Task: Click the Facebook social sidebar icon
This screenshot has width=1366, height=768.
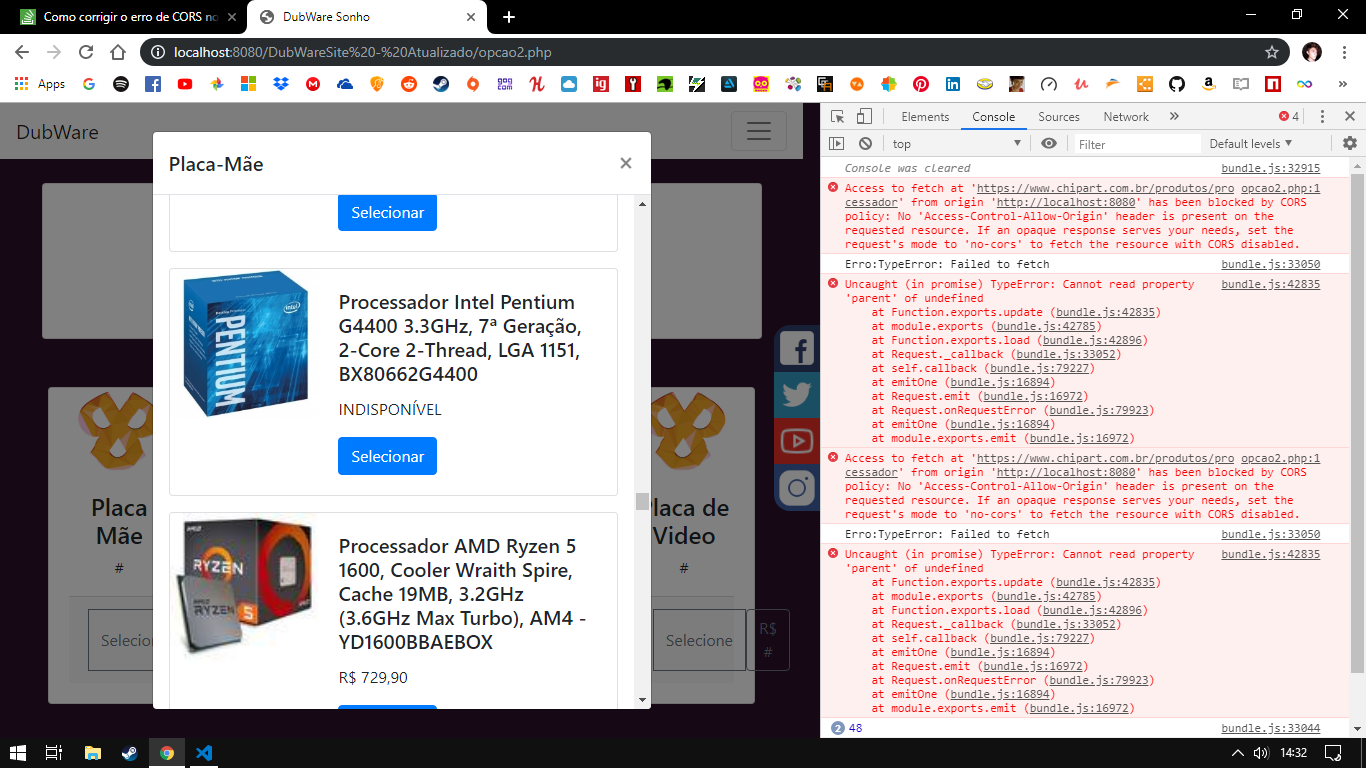Action: click(x=797, y=349)
